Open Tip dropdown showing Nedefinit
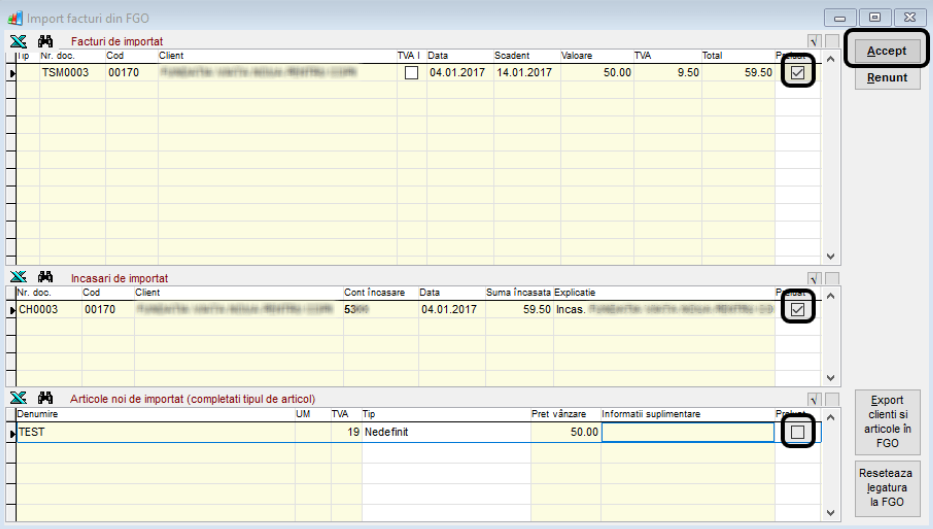The image size is (933, 529). click(x=445, y=432)
